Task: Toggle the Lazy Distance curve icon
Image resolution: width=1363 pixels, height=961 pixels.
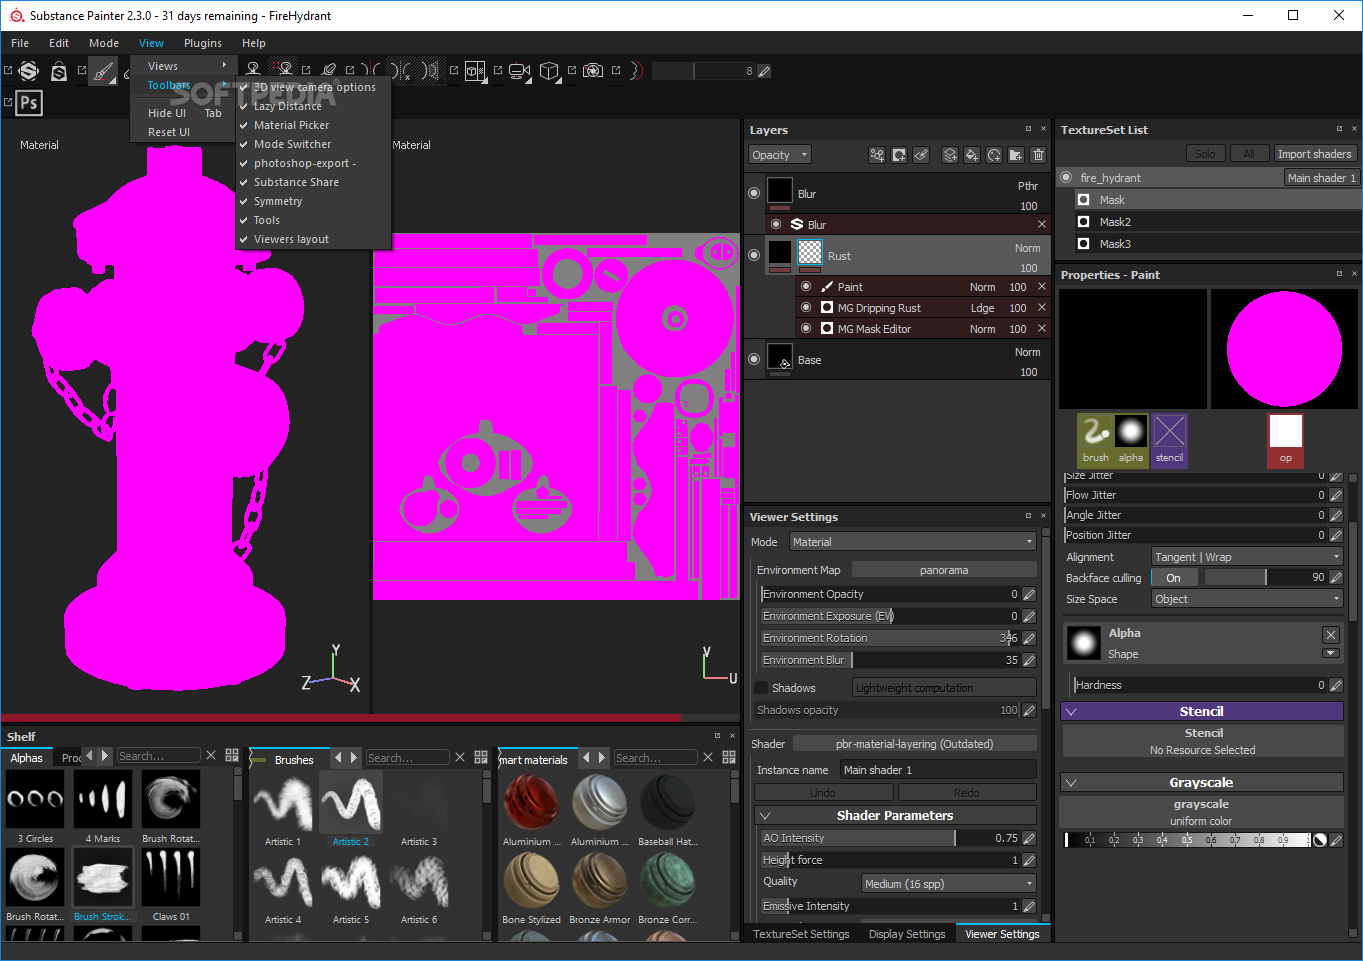Action: point(635,71)
